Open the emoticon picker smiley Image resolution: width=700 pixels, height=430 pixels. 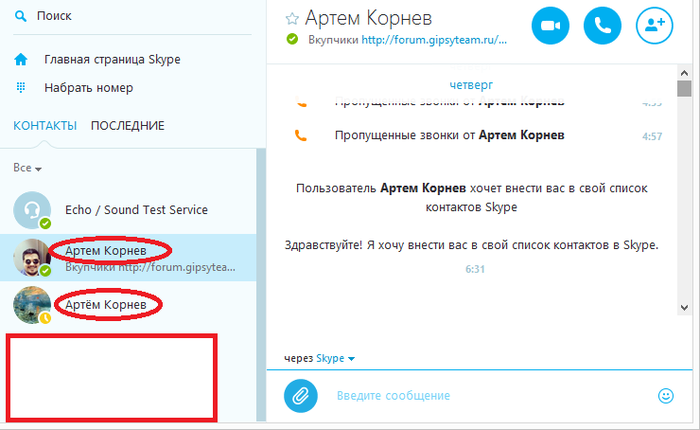click(x=666, y=396)
